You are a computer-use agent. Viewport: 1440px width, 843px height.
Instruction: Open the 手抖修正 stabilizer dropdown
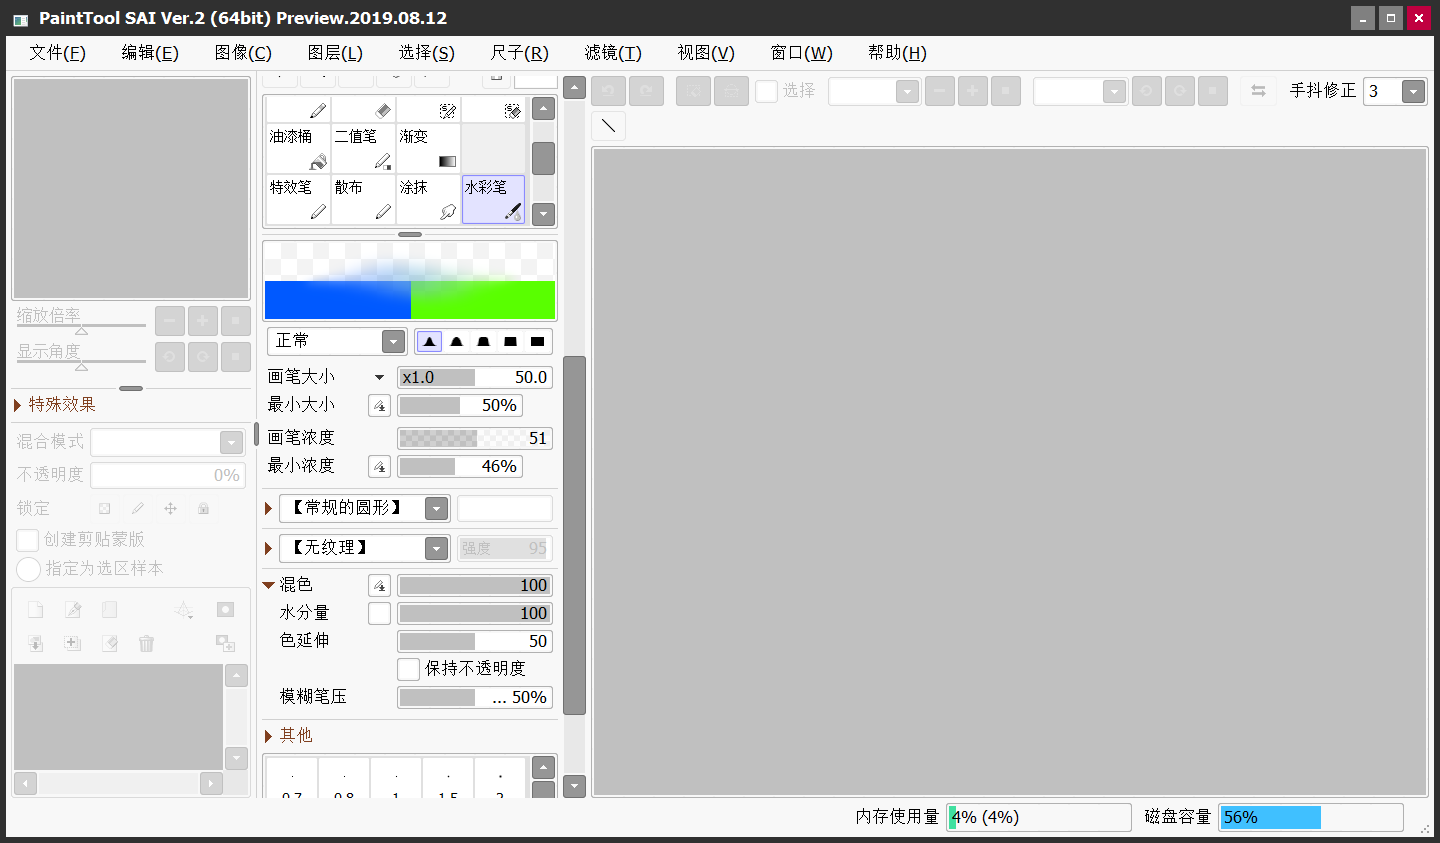tap(1413, 91)
